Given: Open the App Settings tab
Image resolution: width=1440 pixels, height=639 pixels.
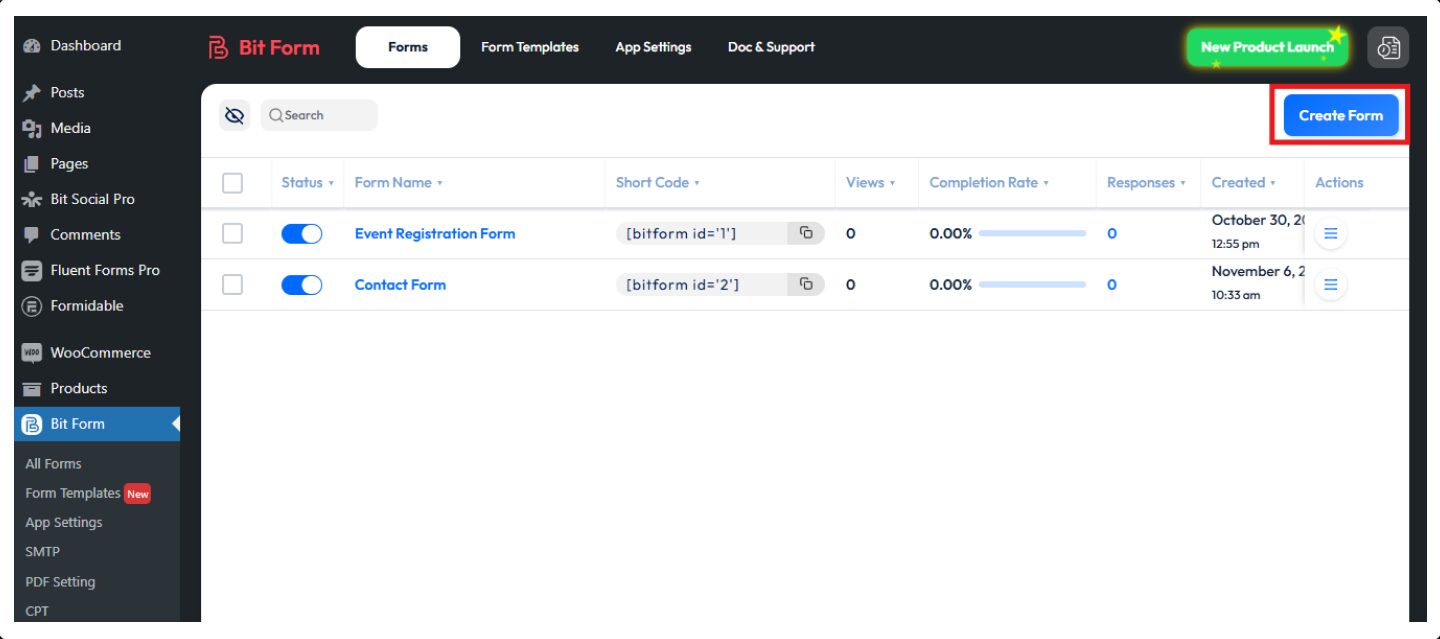Looking at the screenshot, I should [x=653, y=47].
